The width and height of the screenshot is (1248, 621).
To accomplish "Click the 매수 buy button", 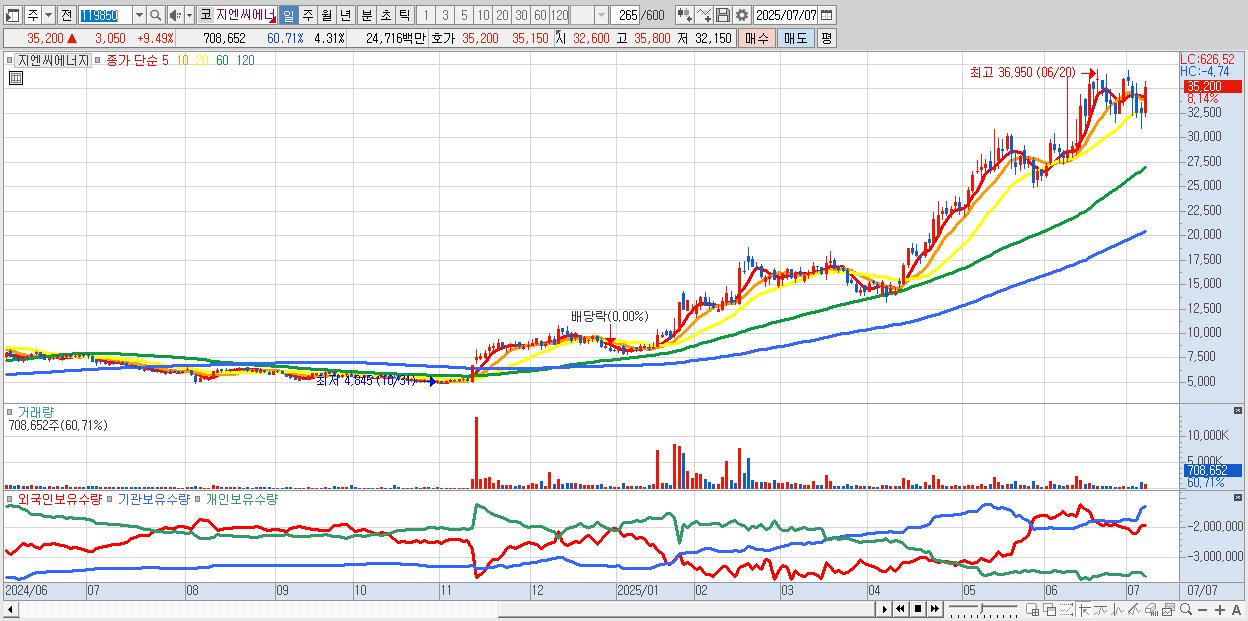I will 757,38.
